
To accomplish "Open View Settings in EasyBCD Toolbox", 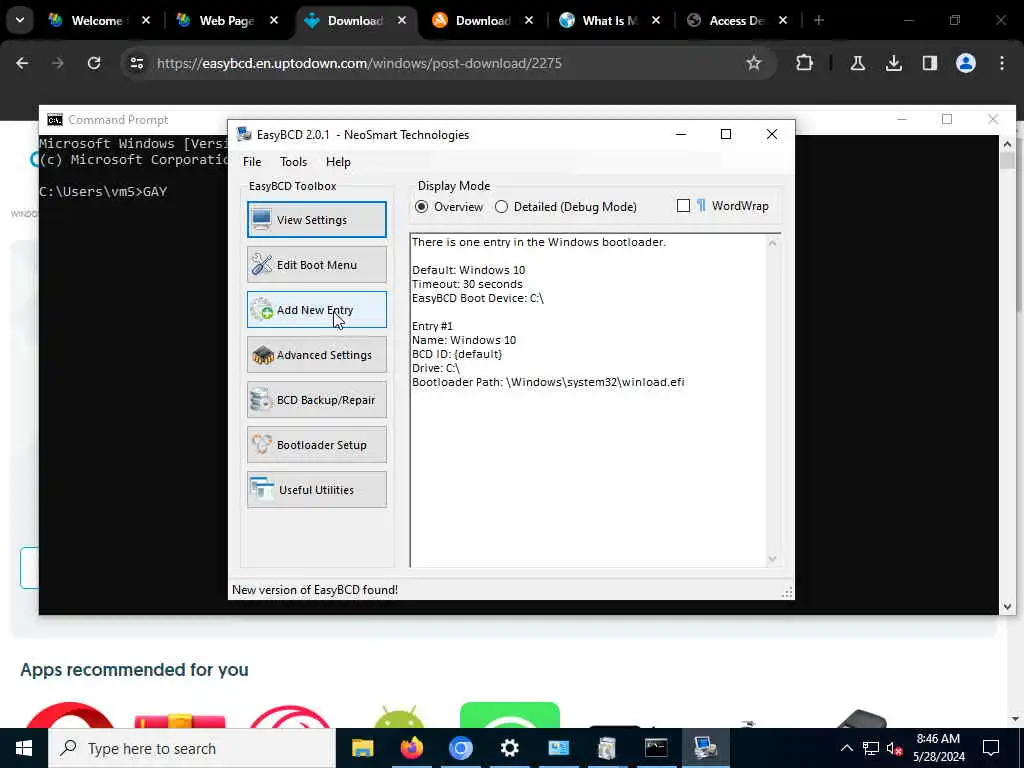I will point(317,219).
